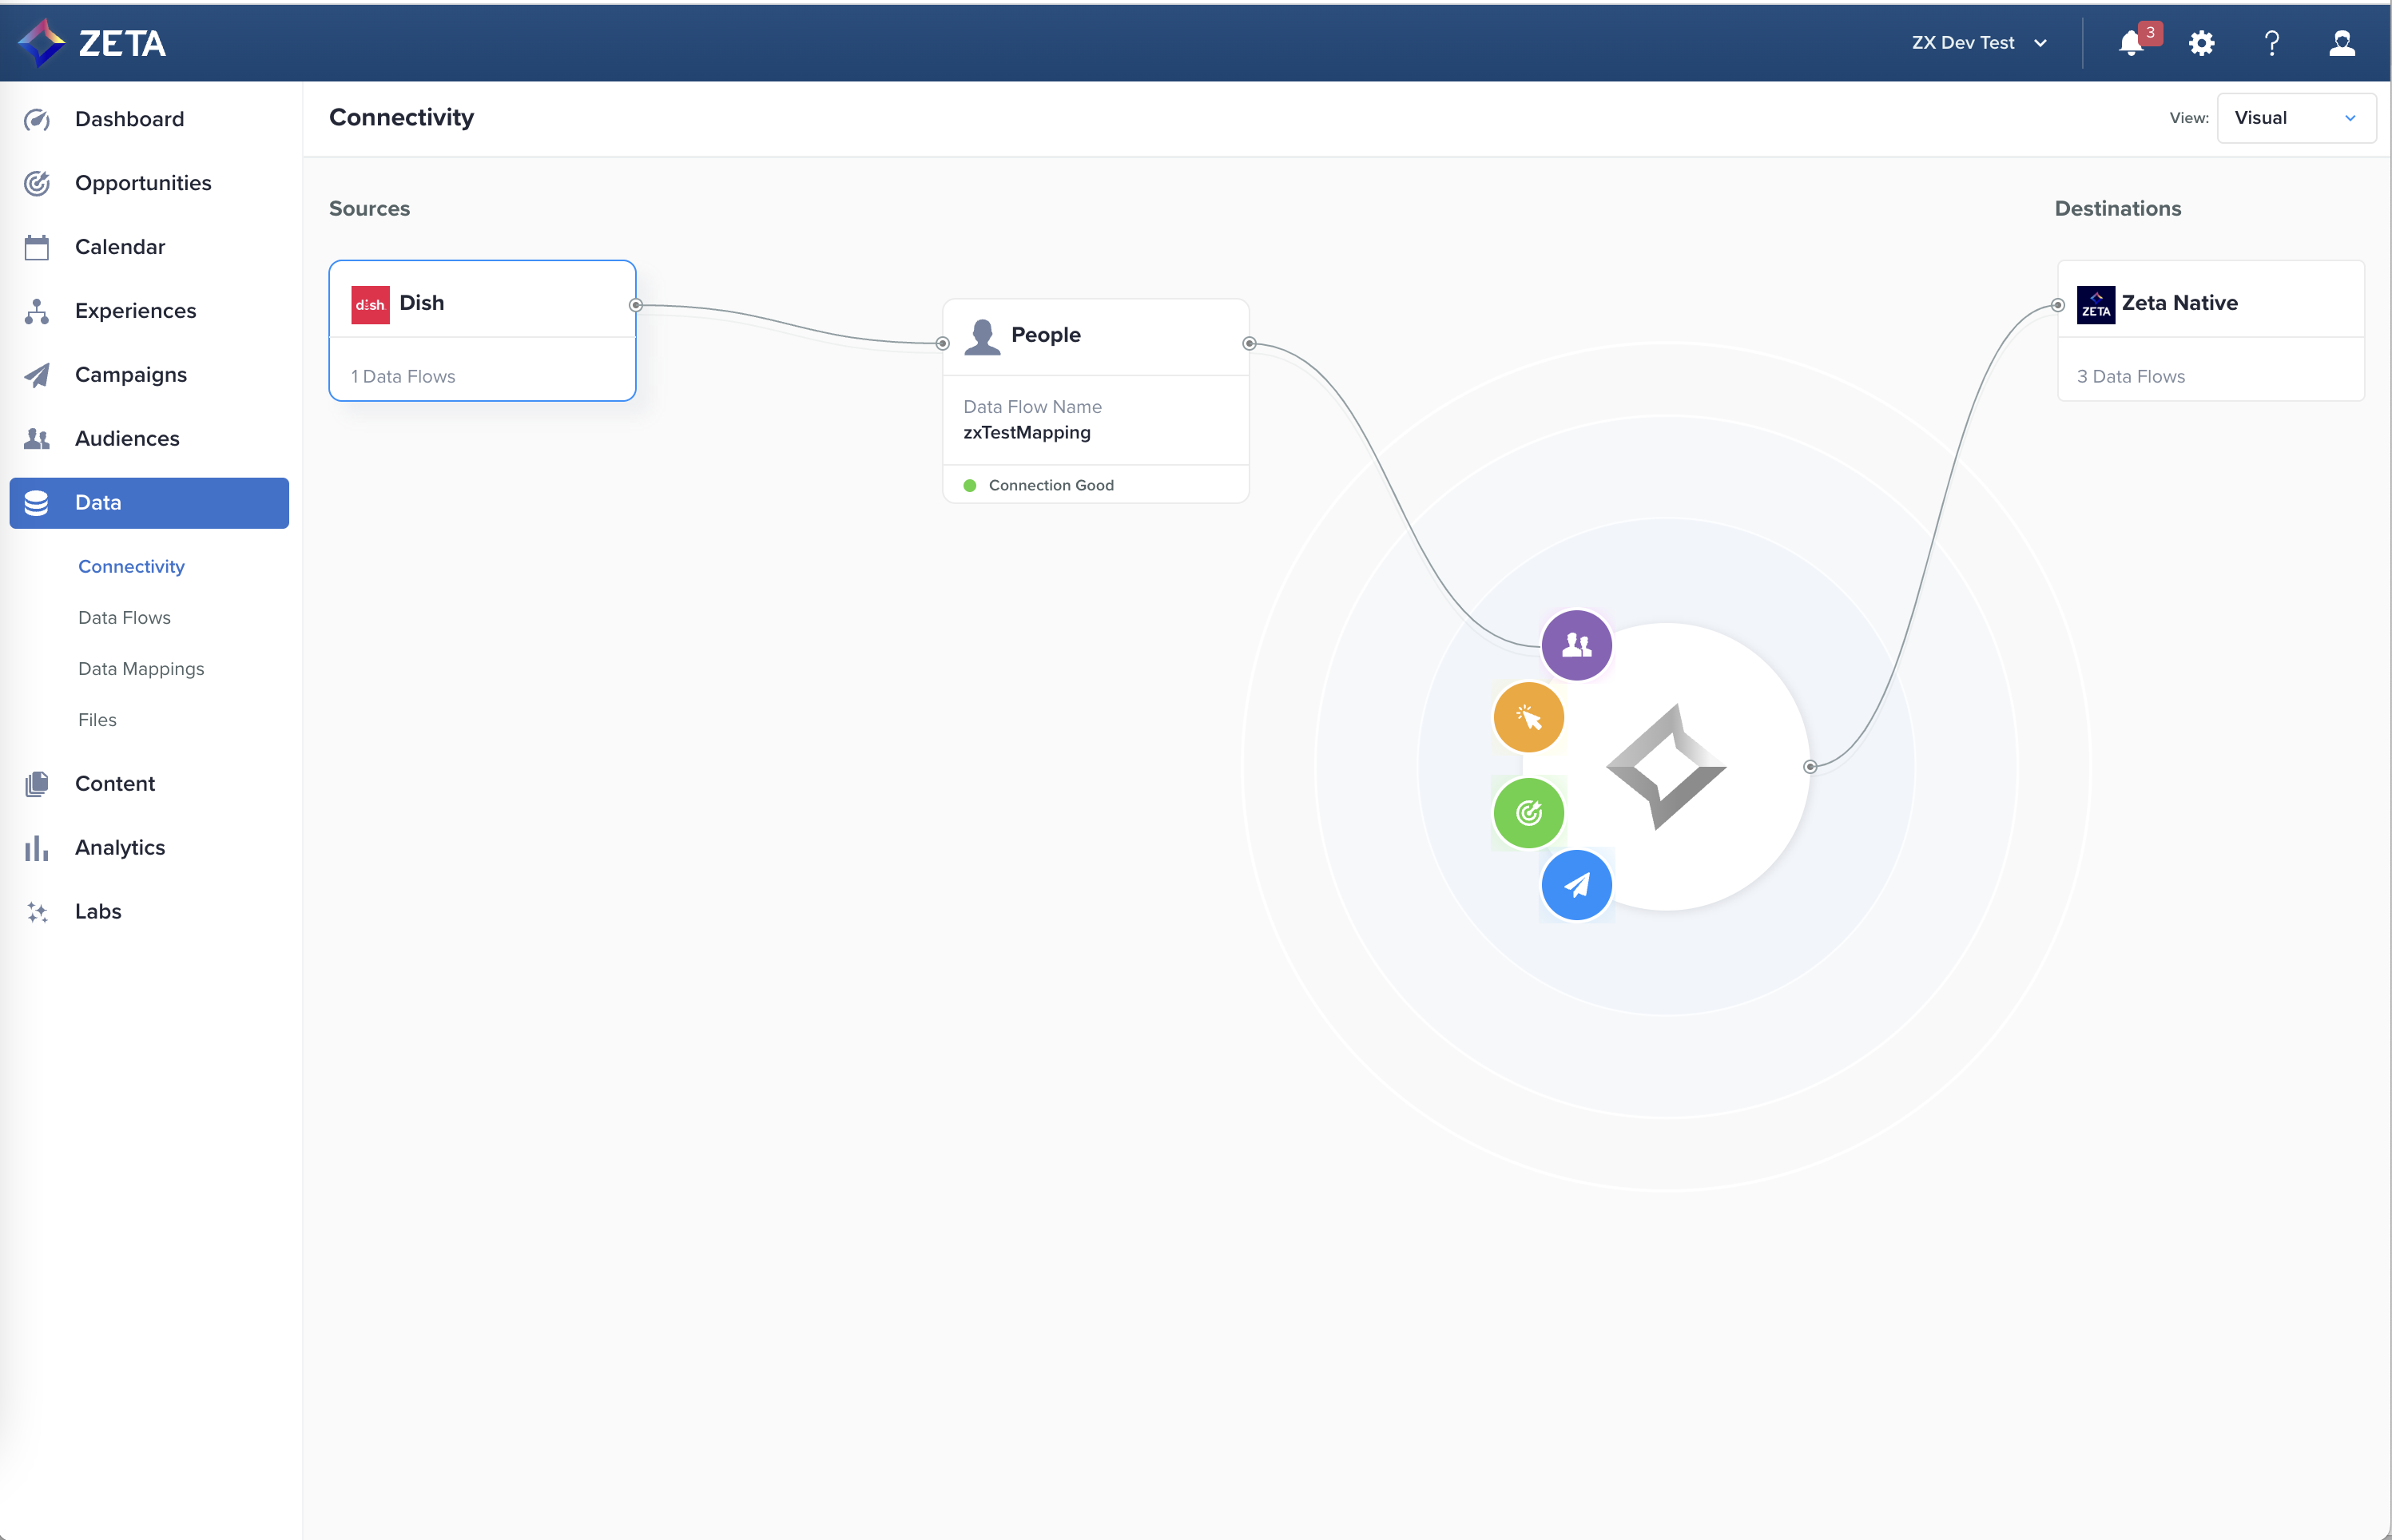Image resolution: width=2392 pixels, height=1540 pixels.
Task: Select the Zeta Native destination card
Action: click(x=2210, y=331)
